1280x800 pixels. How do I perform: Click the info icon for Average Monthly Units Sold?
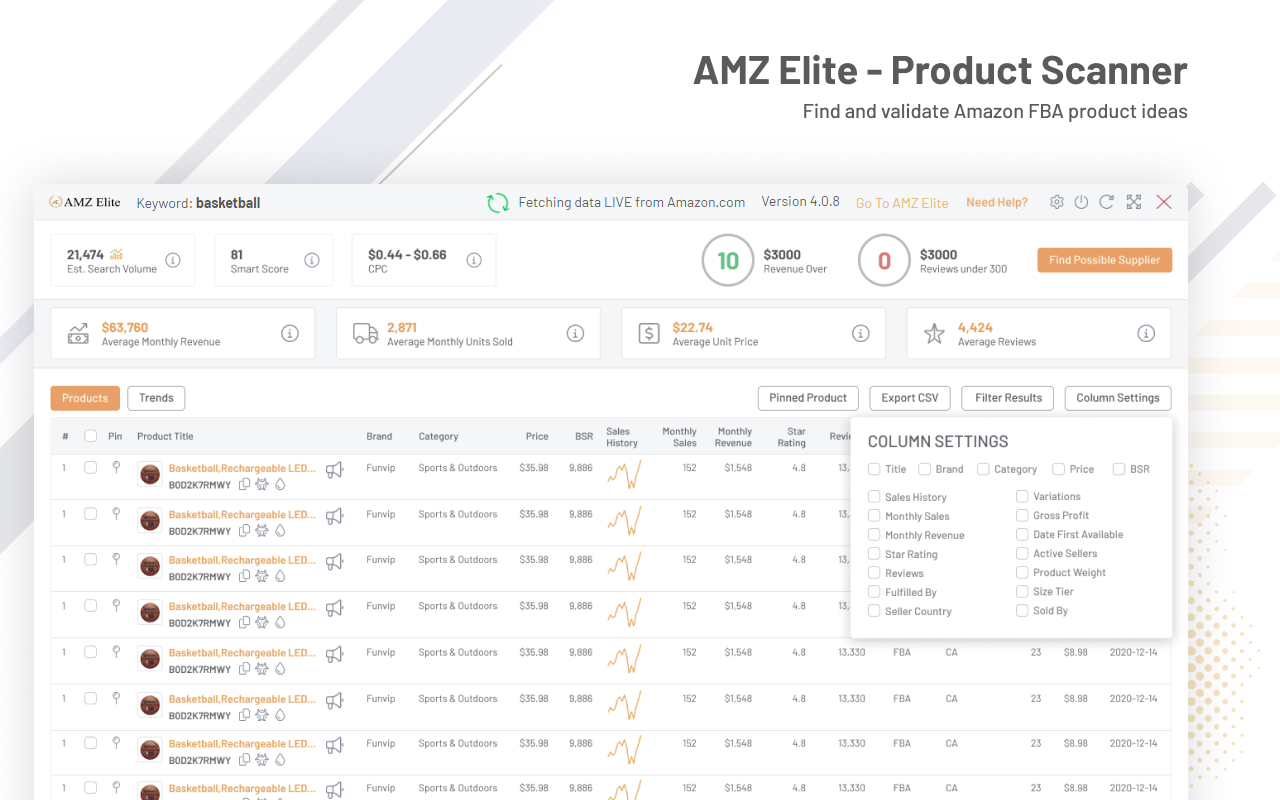pos(575,334)
